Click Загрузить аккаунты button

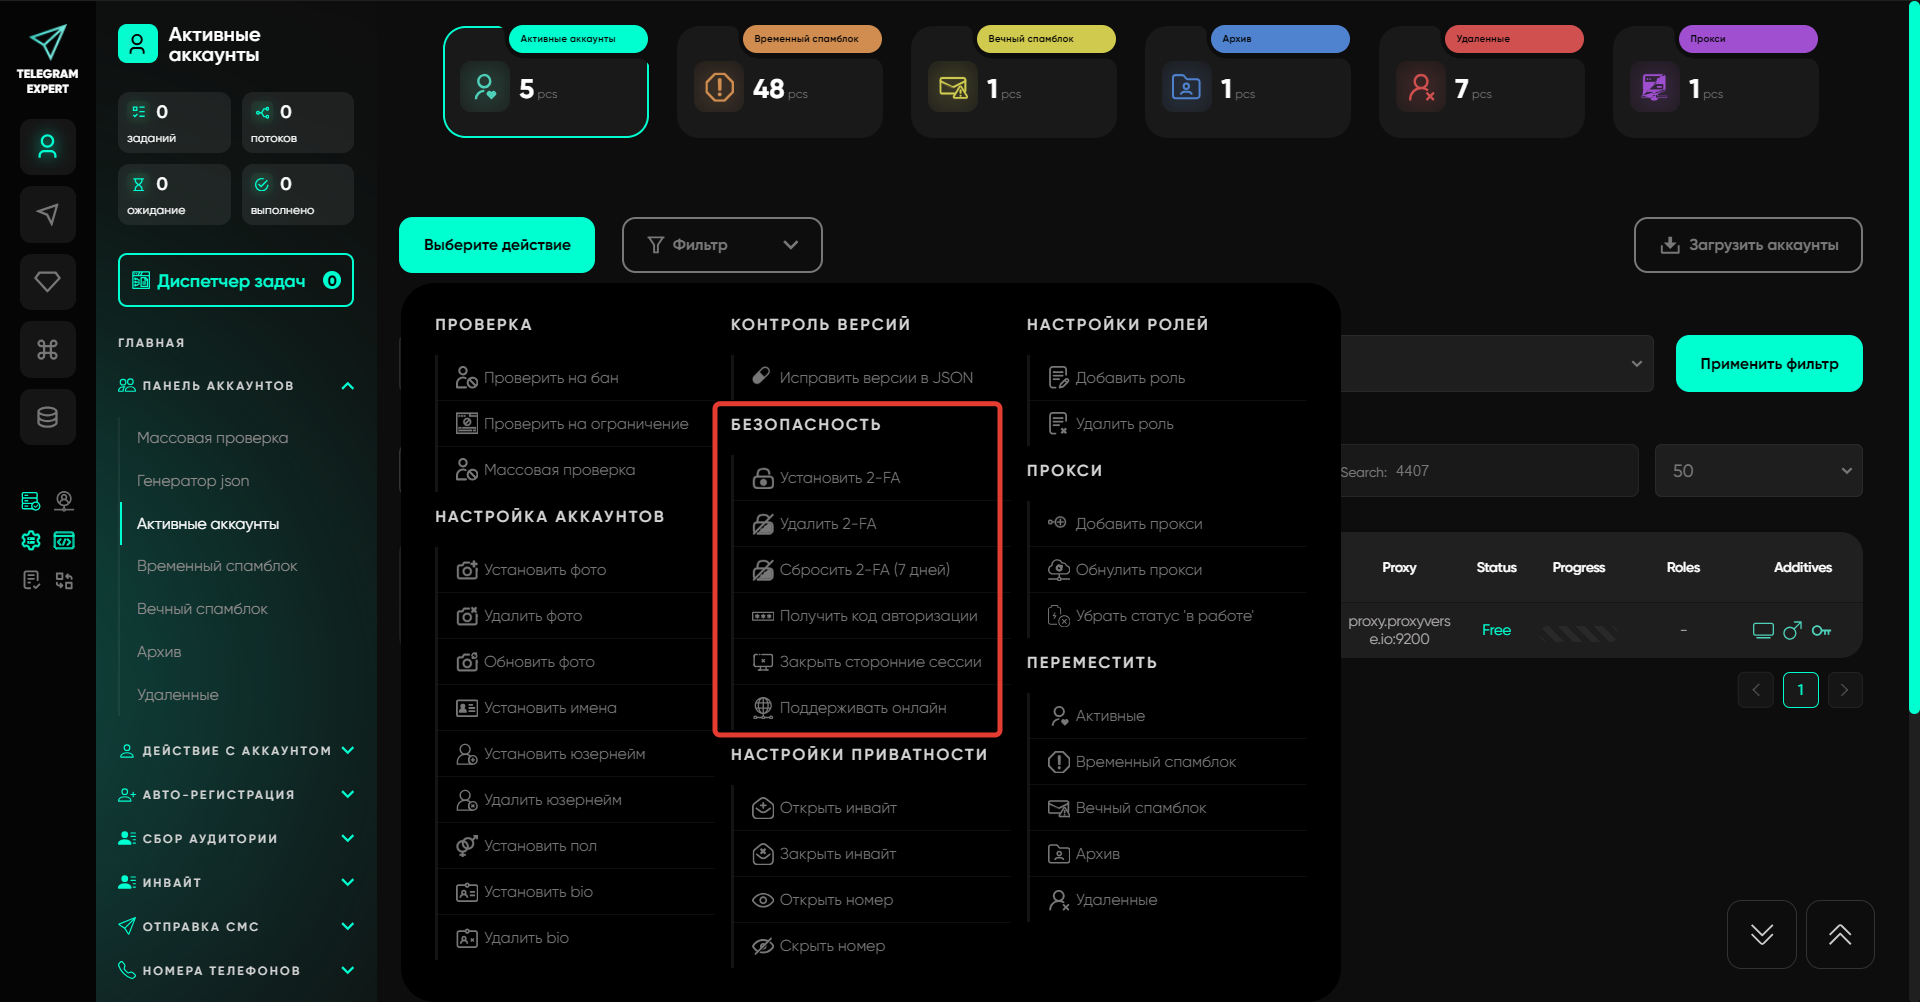1747,245
